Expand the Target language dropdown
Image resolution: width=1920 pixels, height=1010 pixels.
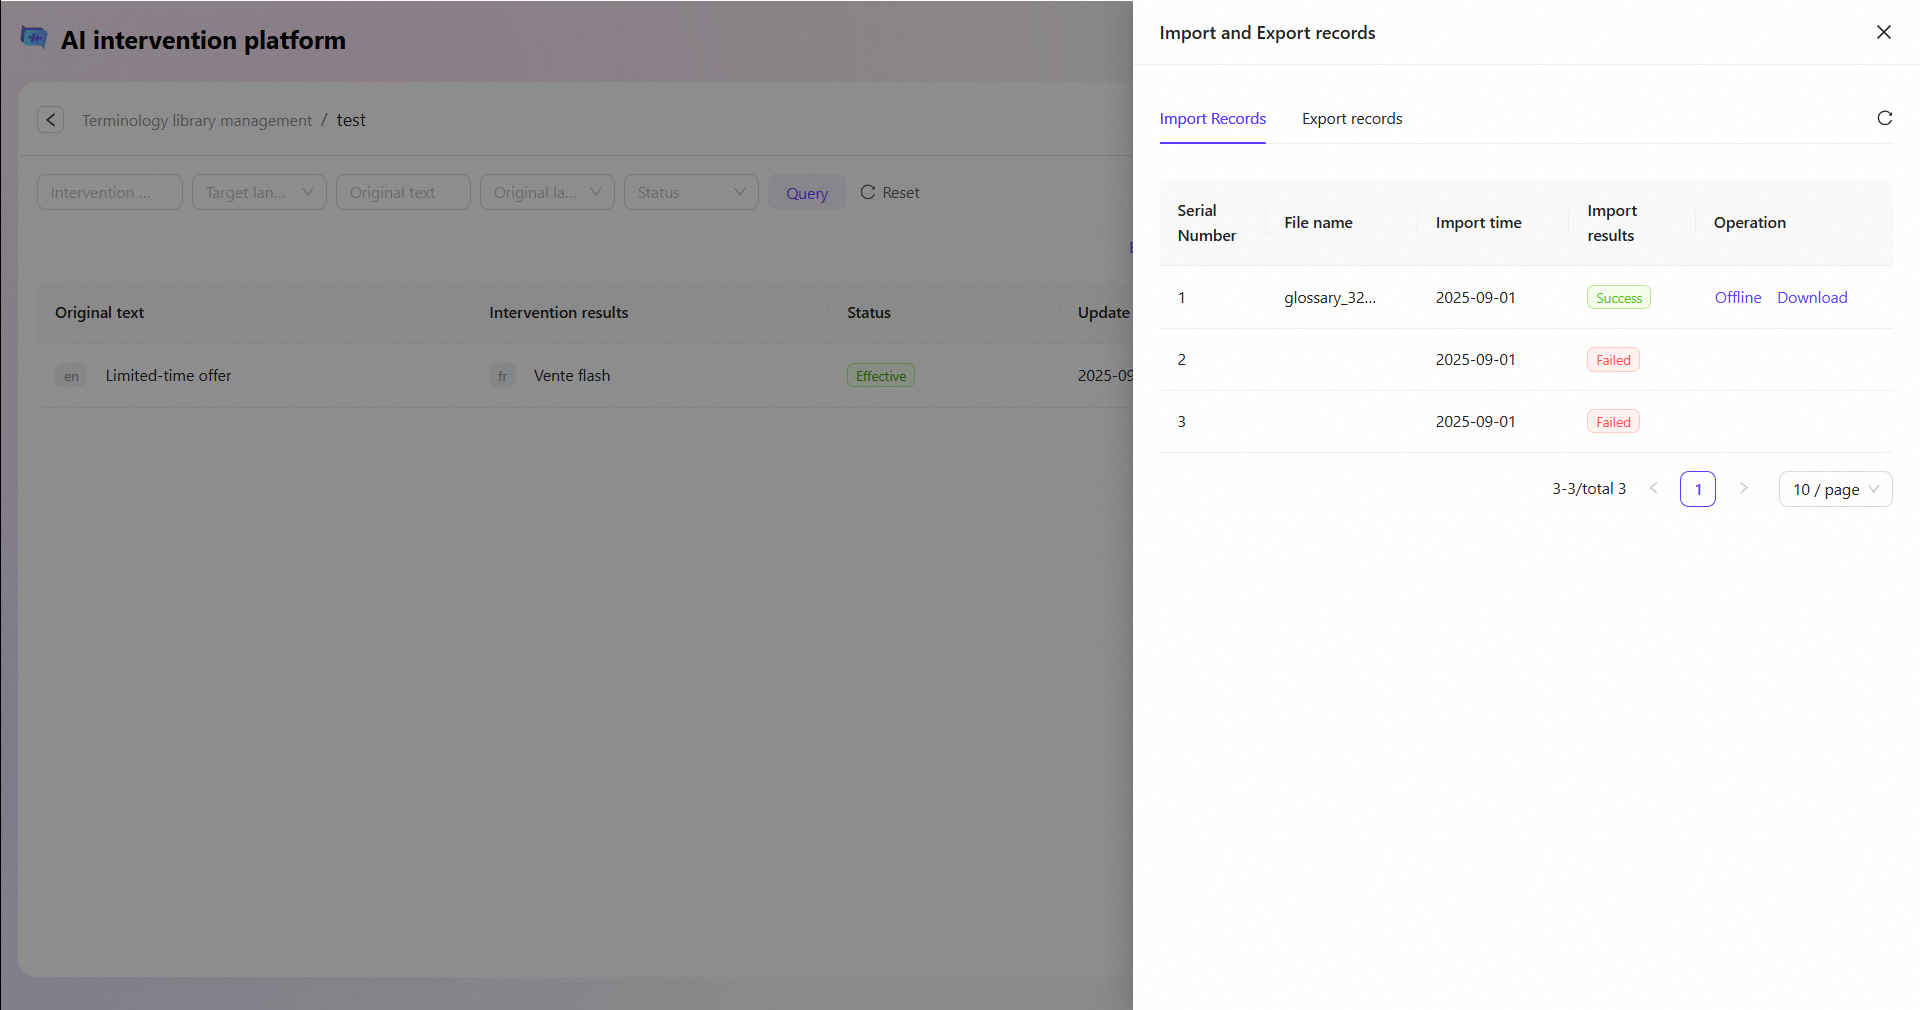point(259,193)
